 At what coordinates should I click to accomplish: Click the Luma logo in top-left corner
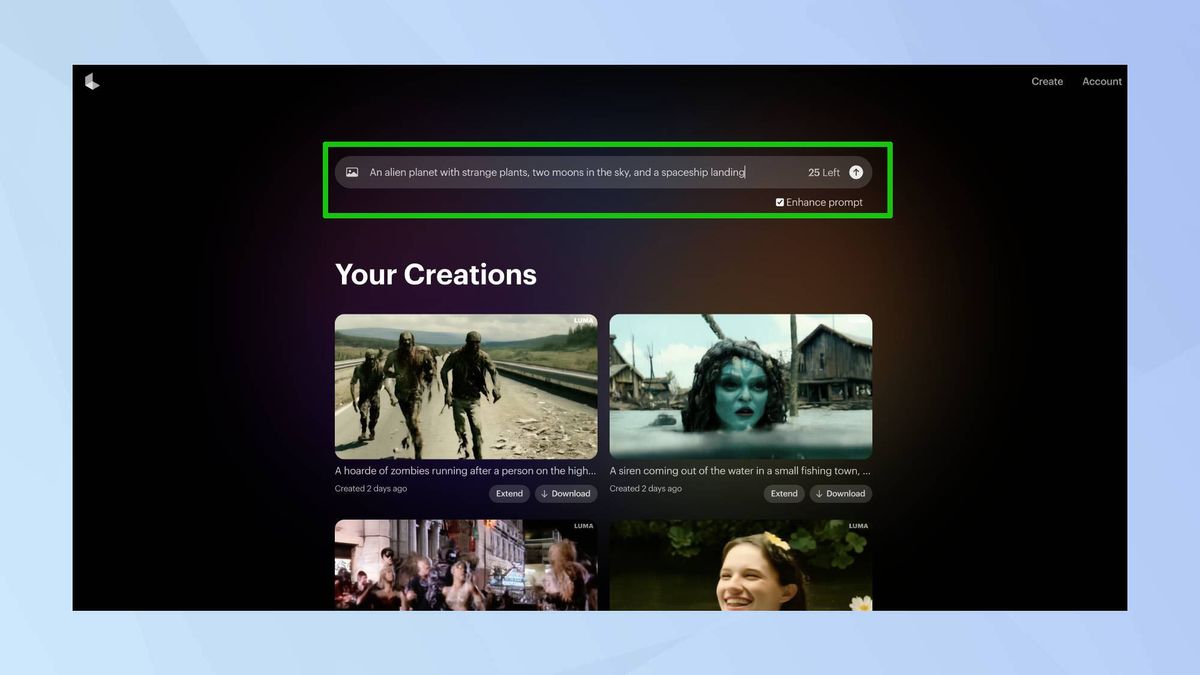point(92,82)
